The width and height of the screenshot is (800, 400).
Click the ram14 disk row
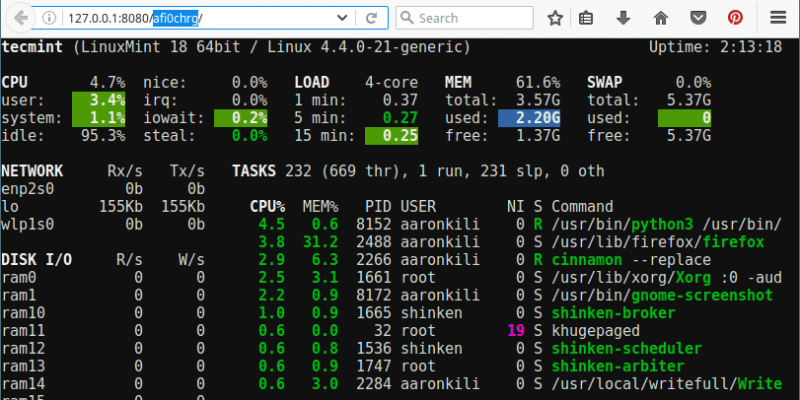103,384
